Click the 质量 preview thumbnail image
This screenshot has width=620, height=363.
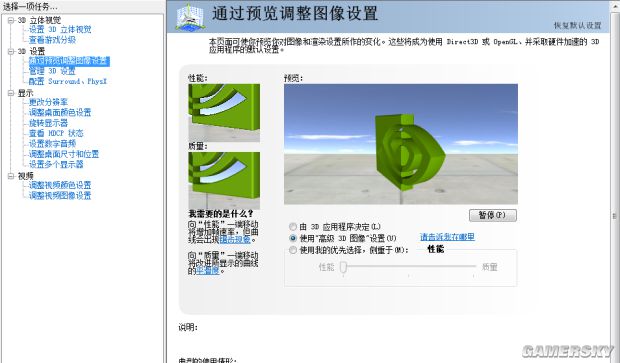pyautogui.click(x=224, y=180)
